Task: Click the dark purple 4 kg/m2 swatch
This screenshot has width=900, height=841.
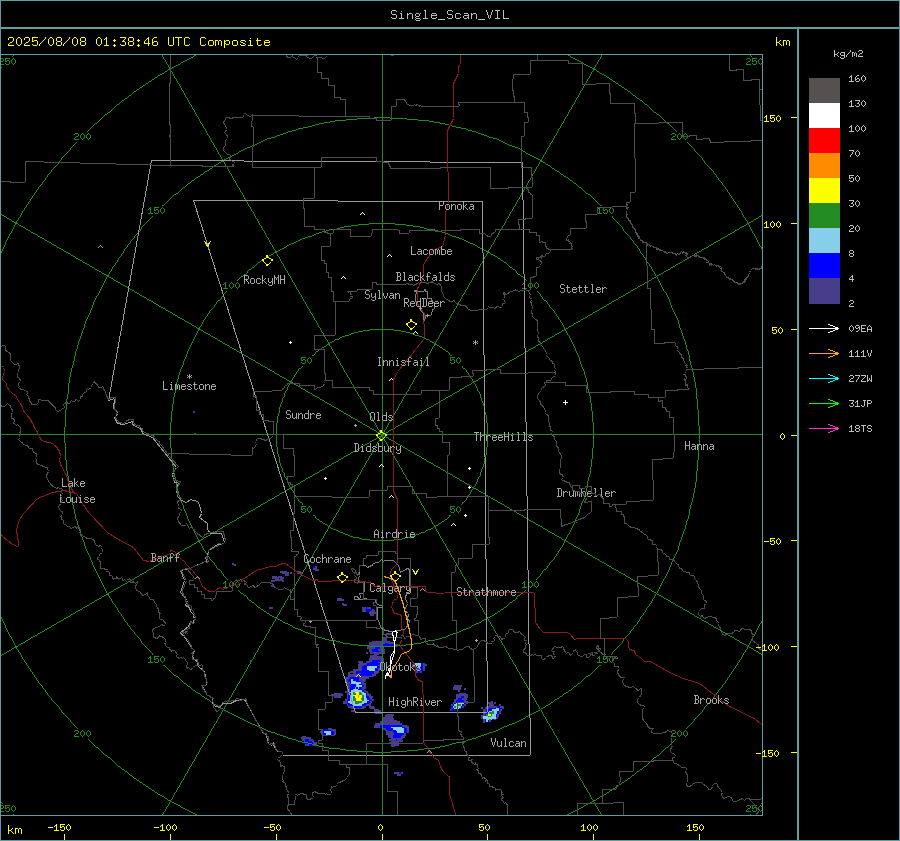Action: pos(824,290)
